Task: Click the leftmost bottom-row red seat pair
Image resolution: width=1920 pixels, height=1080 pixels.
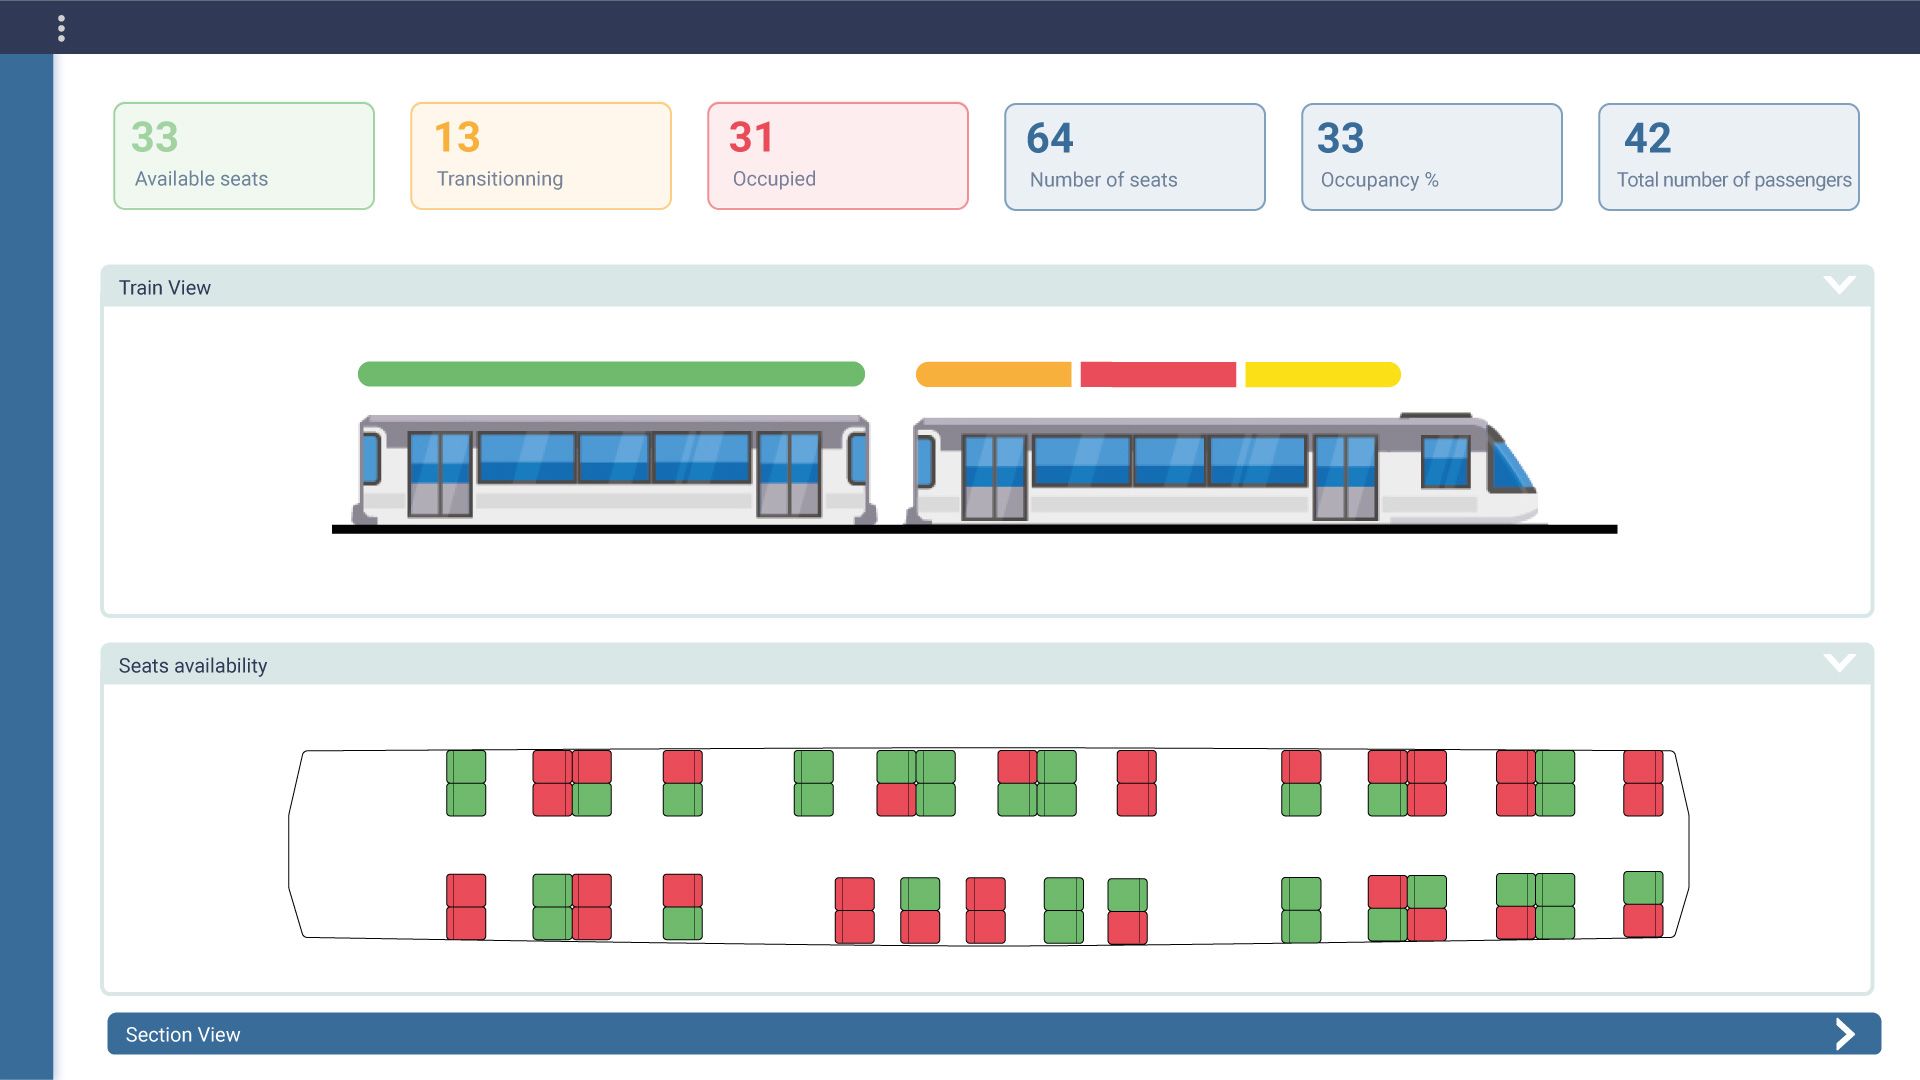Action: point(466,907)
